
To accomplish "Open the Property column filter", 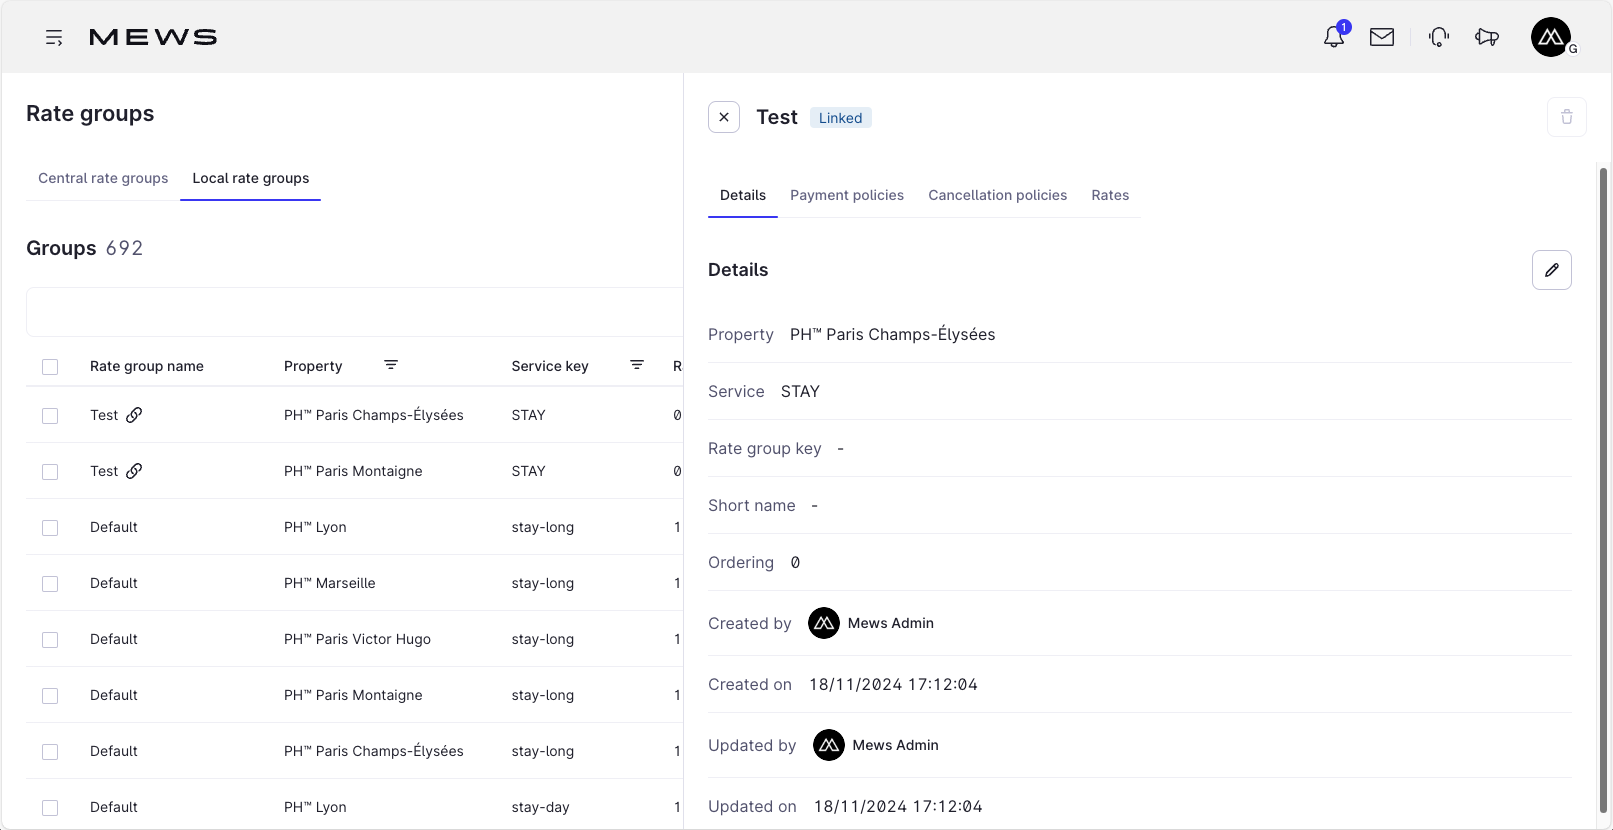I will pyautogui.click(x=391, y=365).
